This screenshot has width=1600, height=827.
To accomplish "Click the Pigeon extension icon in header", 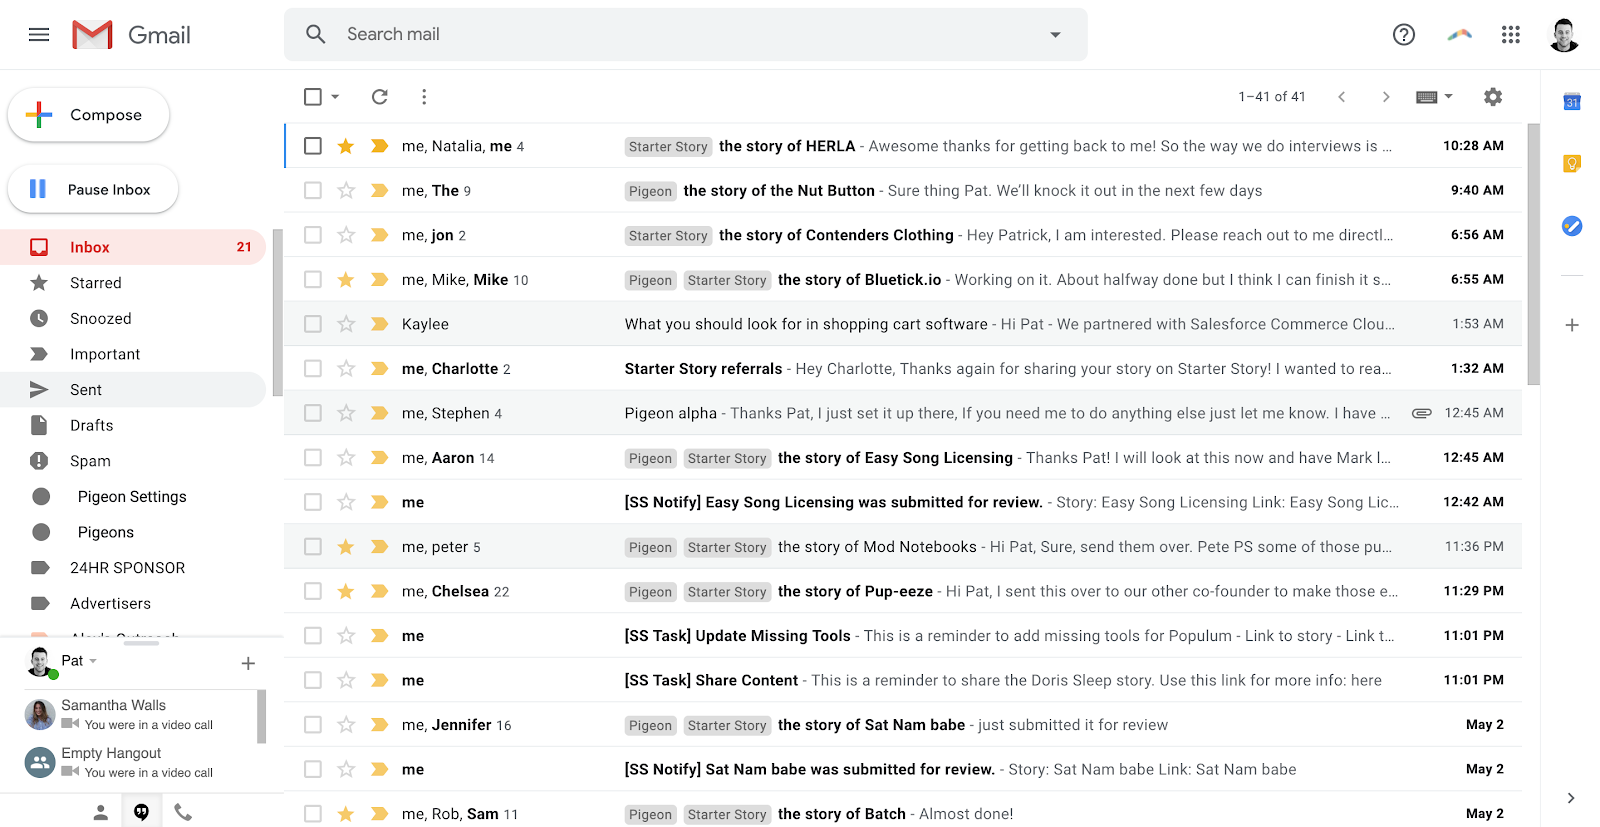I will (1459, 35).
